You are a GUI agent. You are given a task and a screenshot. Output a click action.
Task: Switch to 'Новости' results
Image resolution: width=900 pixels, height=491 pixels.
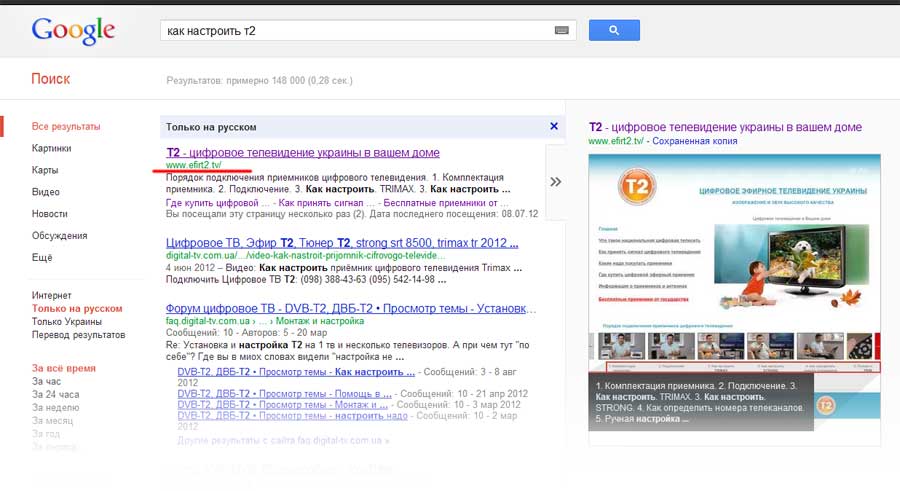click(x=50, y=214)
